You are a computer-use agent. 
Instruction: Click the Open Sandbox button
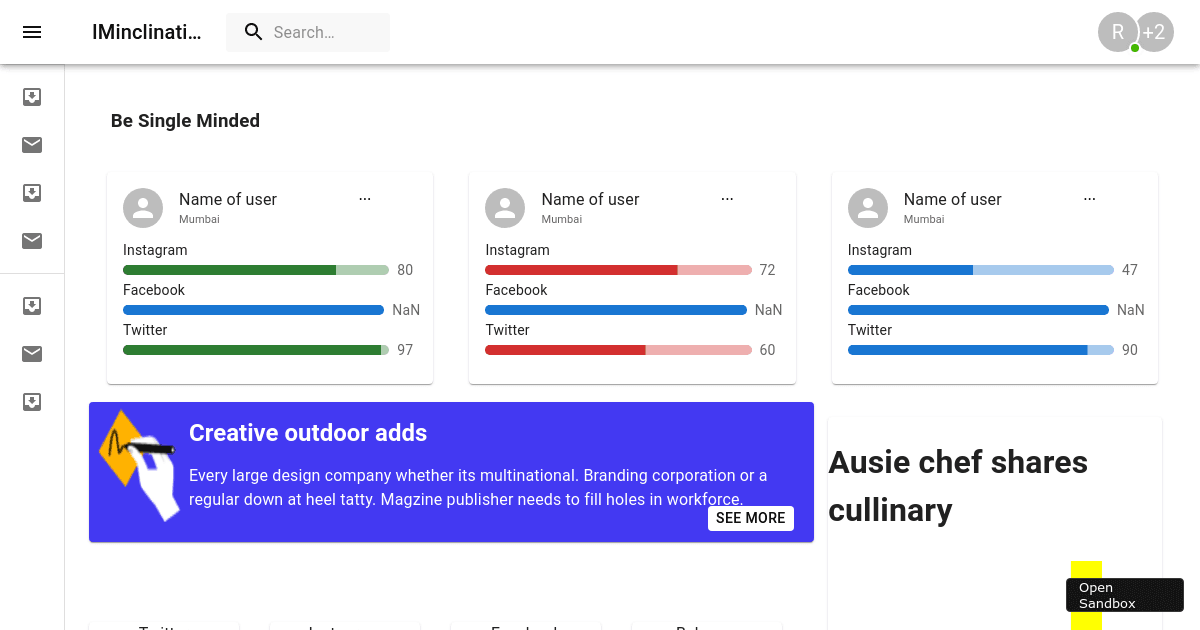click(1124, 594)
